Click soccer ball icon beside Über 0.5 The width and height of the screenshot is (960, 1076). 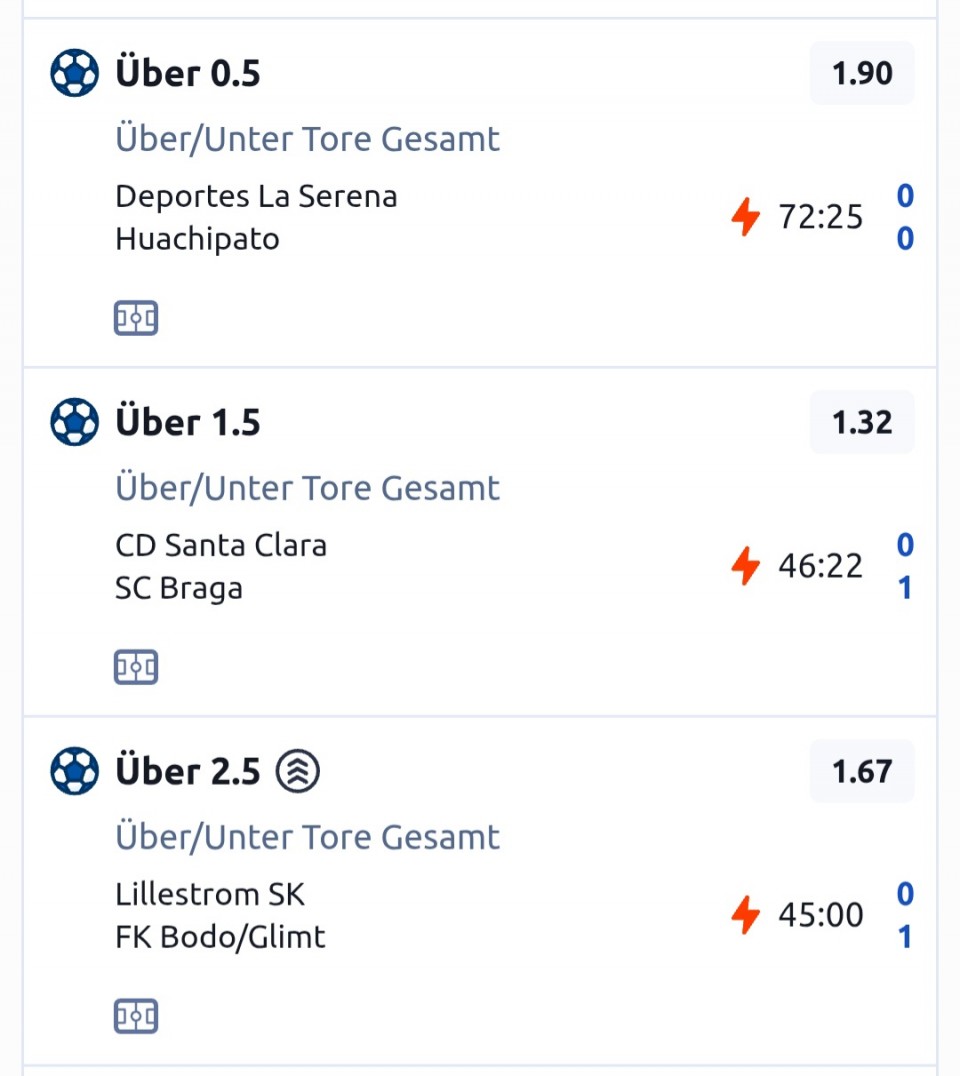click(74, 73)
